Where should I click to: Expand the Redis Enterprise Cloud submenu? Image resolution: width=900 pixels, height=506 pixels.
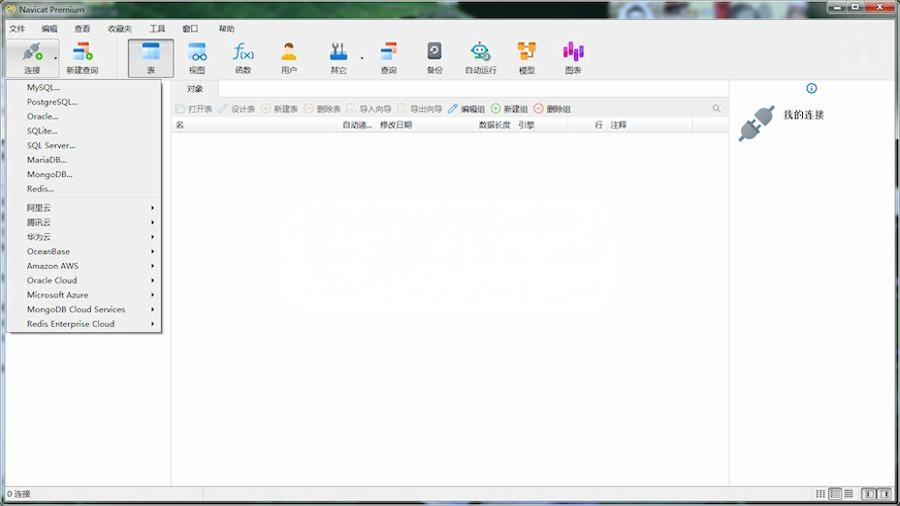[x=84, y=324]
